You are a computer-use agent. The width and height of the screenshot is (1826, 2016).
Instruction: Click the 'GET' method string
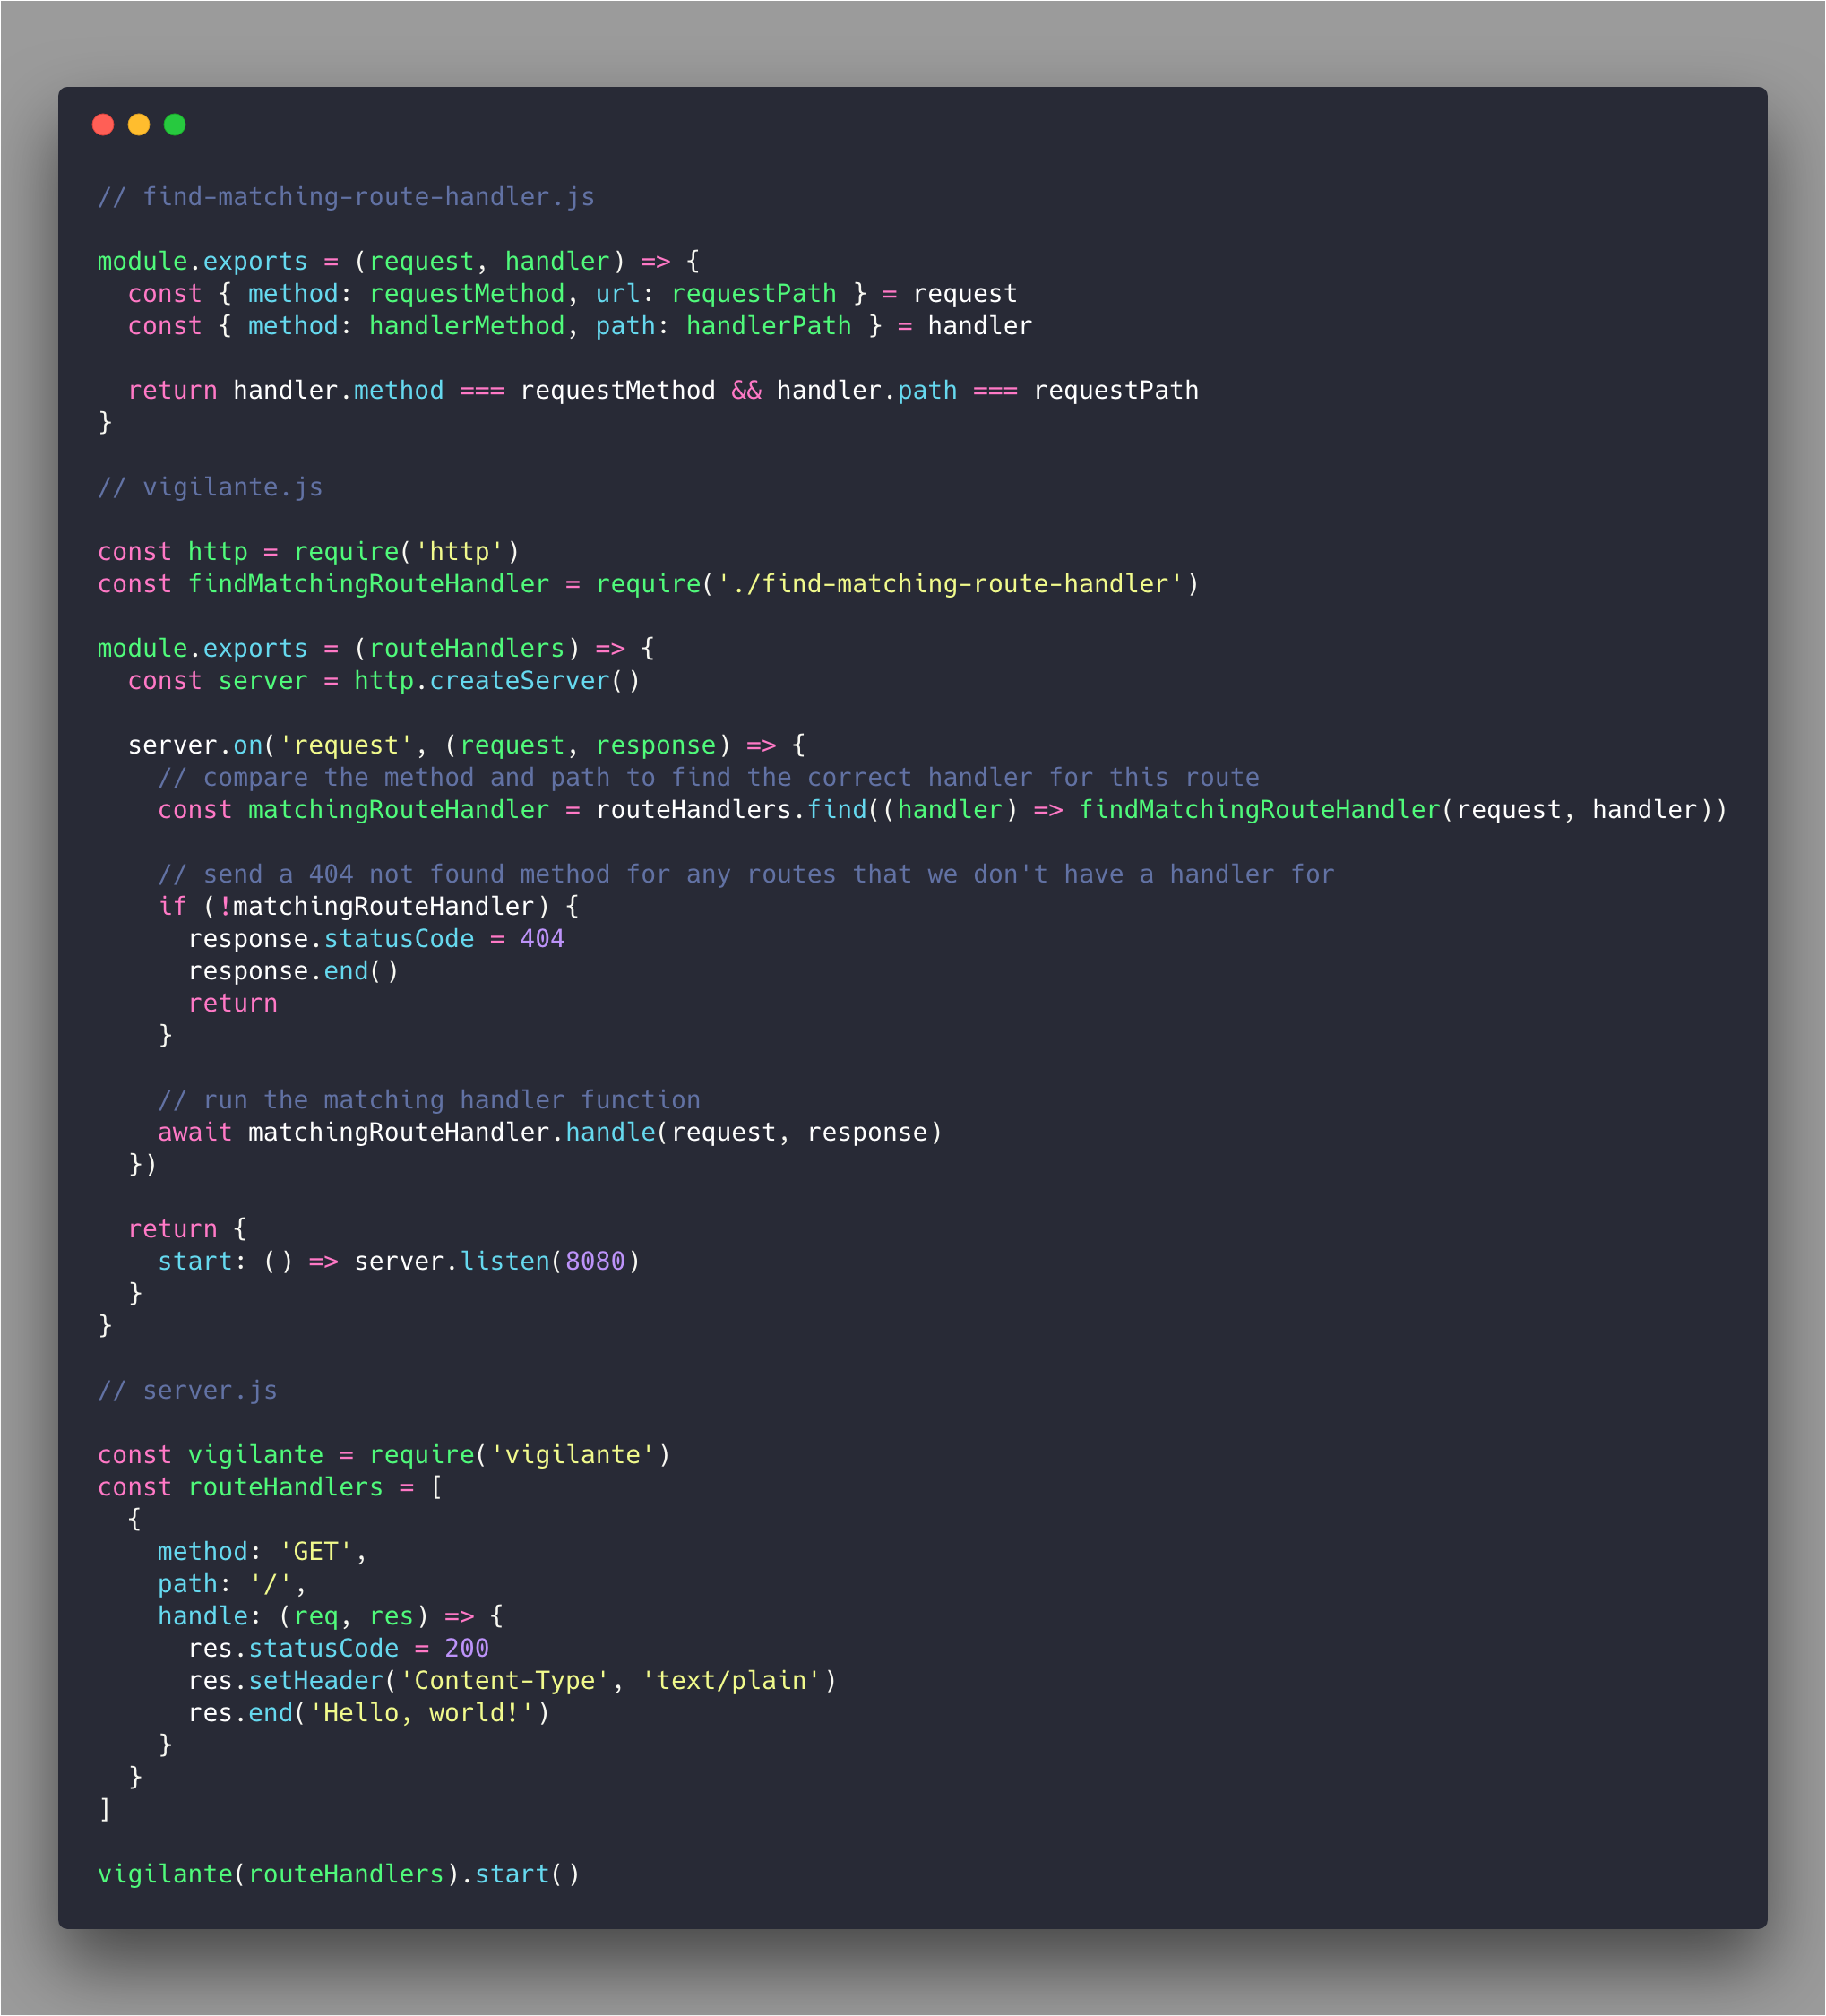click(x=316, y=1552)
